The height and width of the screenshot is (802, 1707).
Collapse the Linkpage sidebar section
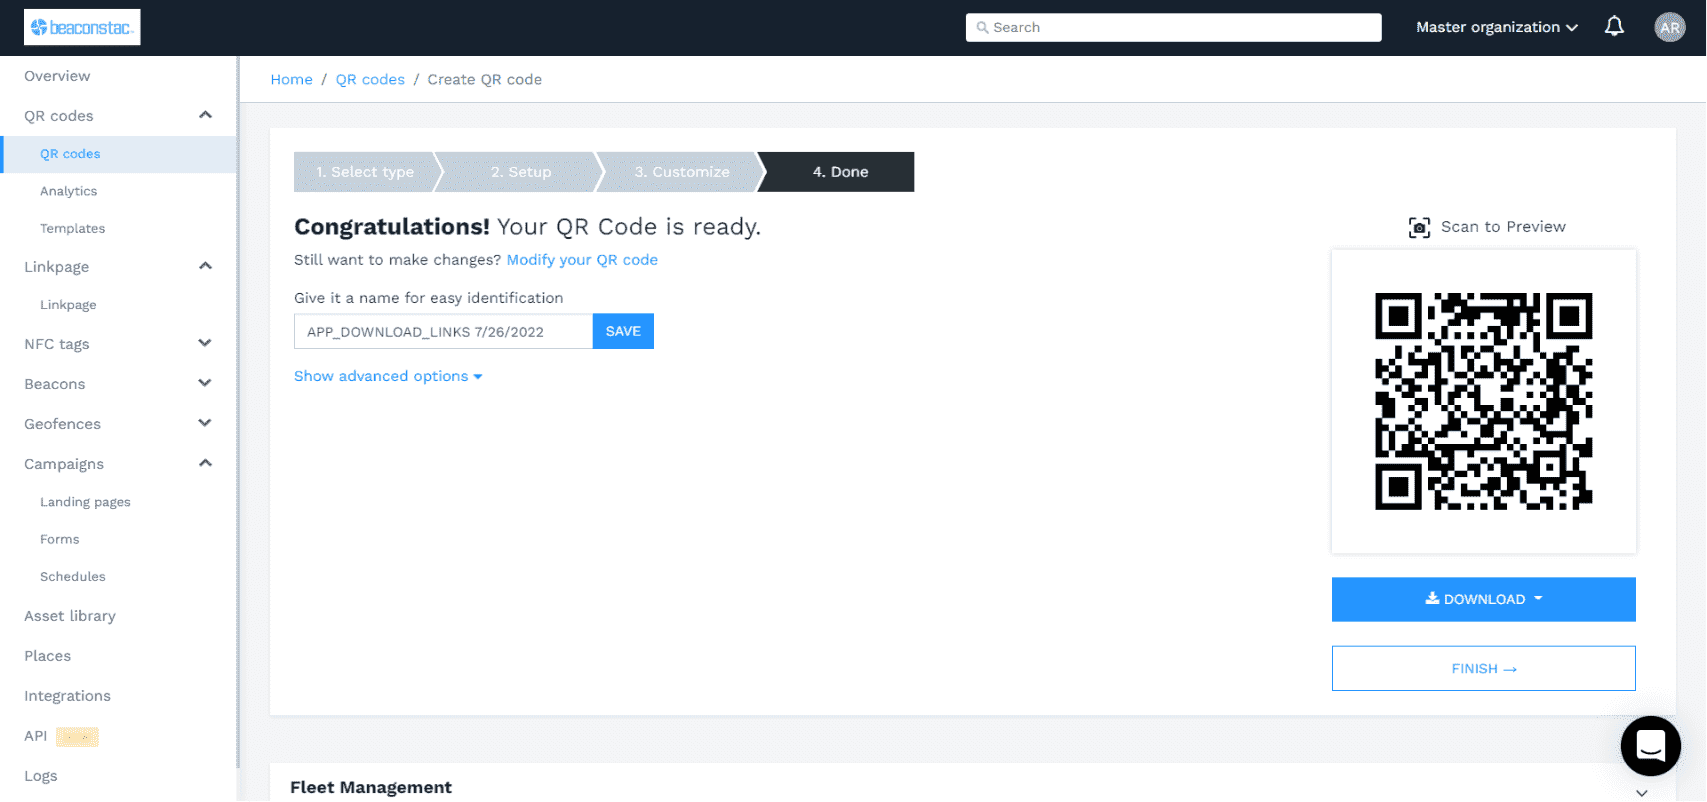[x=205, y=266]
